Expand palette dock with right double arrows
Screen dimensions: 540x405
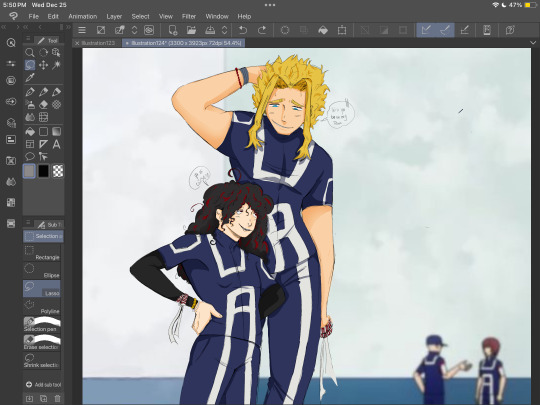[x=68, y=27]
